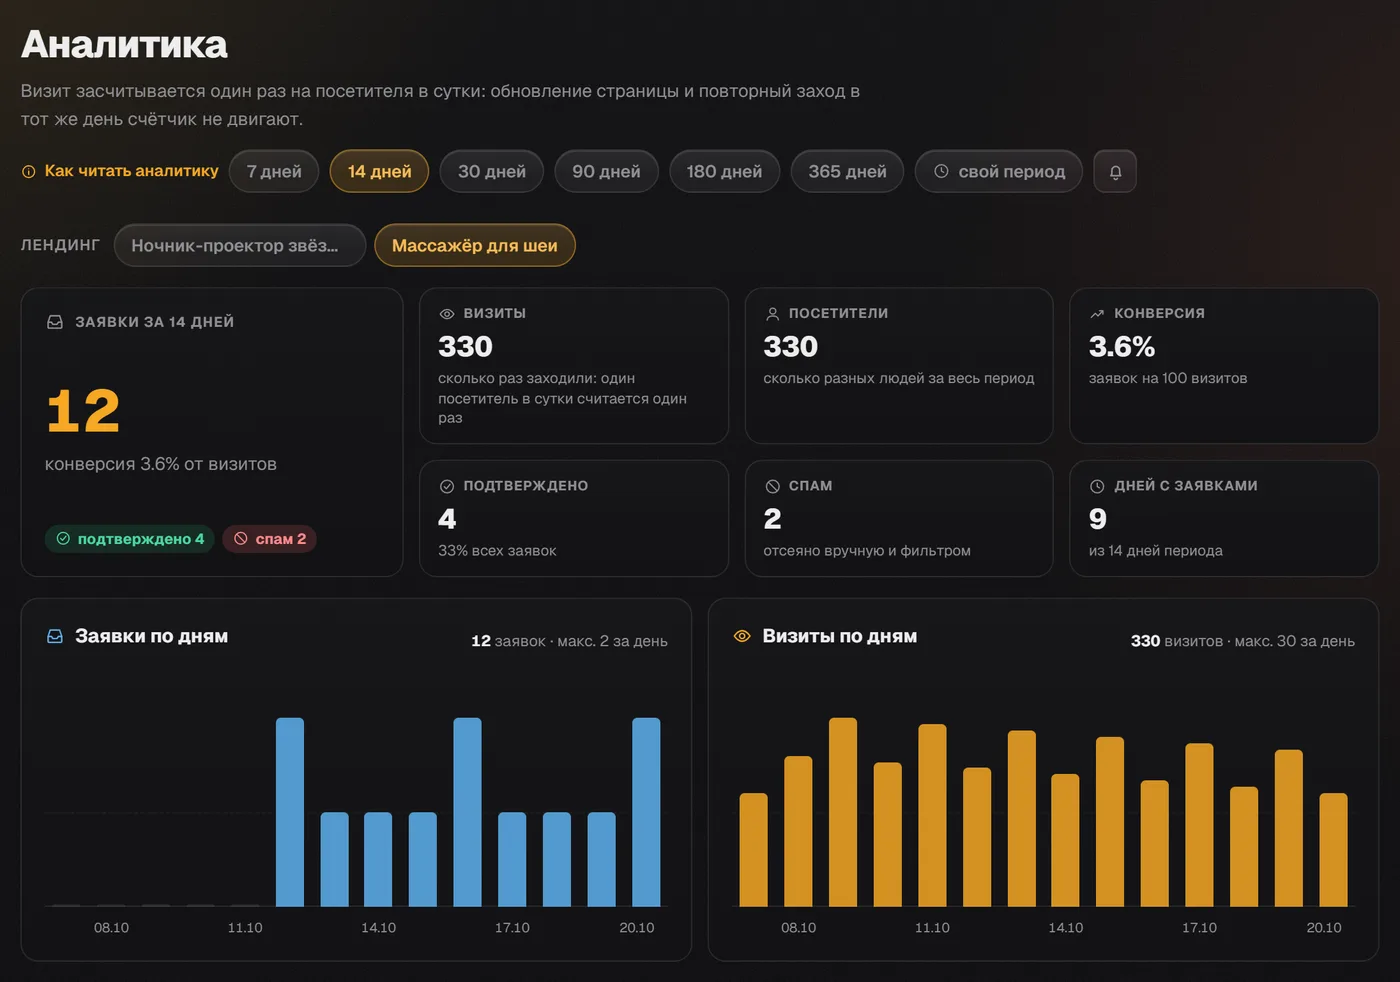Click the green 'подтверждено 4' badge
The width and height of the screenshot is (1400, 982).
coord(130,539)
